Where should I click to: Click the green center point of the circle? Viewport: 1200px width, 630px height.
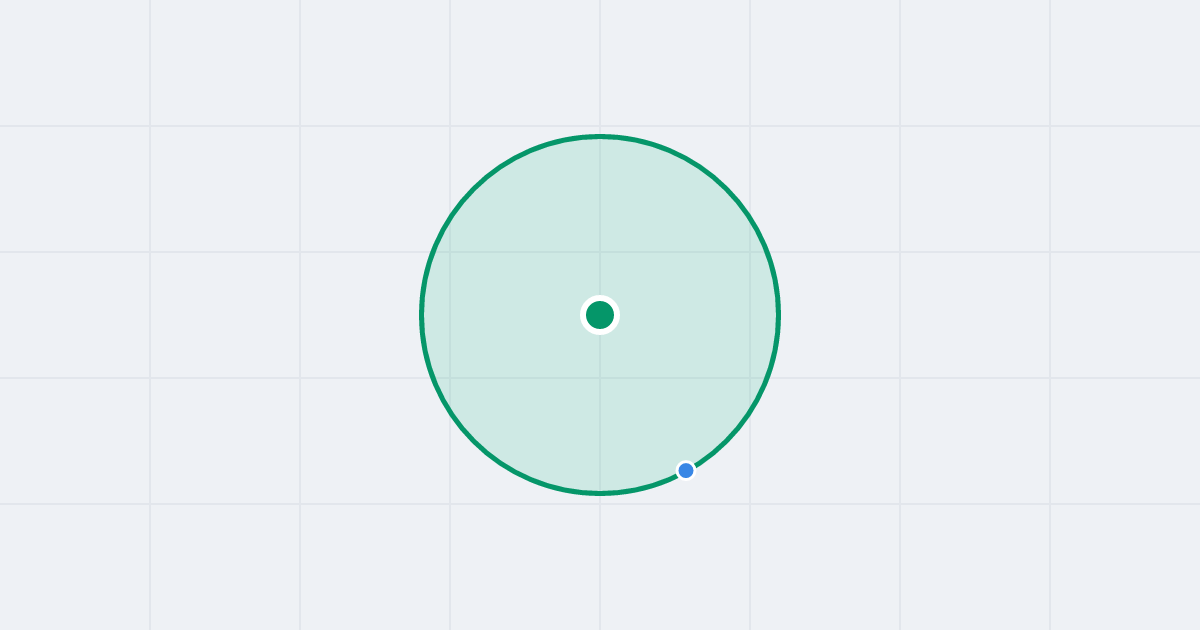[x=600, y=315]
